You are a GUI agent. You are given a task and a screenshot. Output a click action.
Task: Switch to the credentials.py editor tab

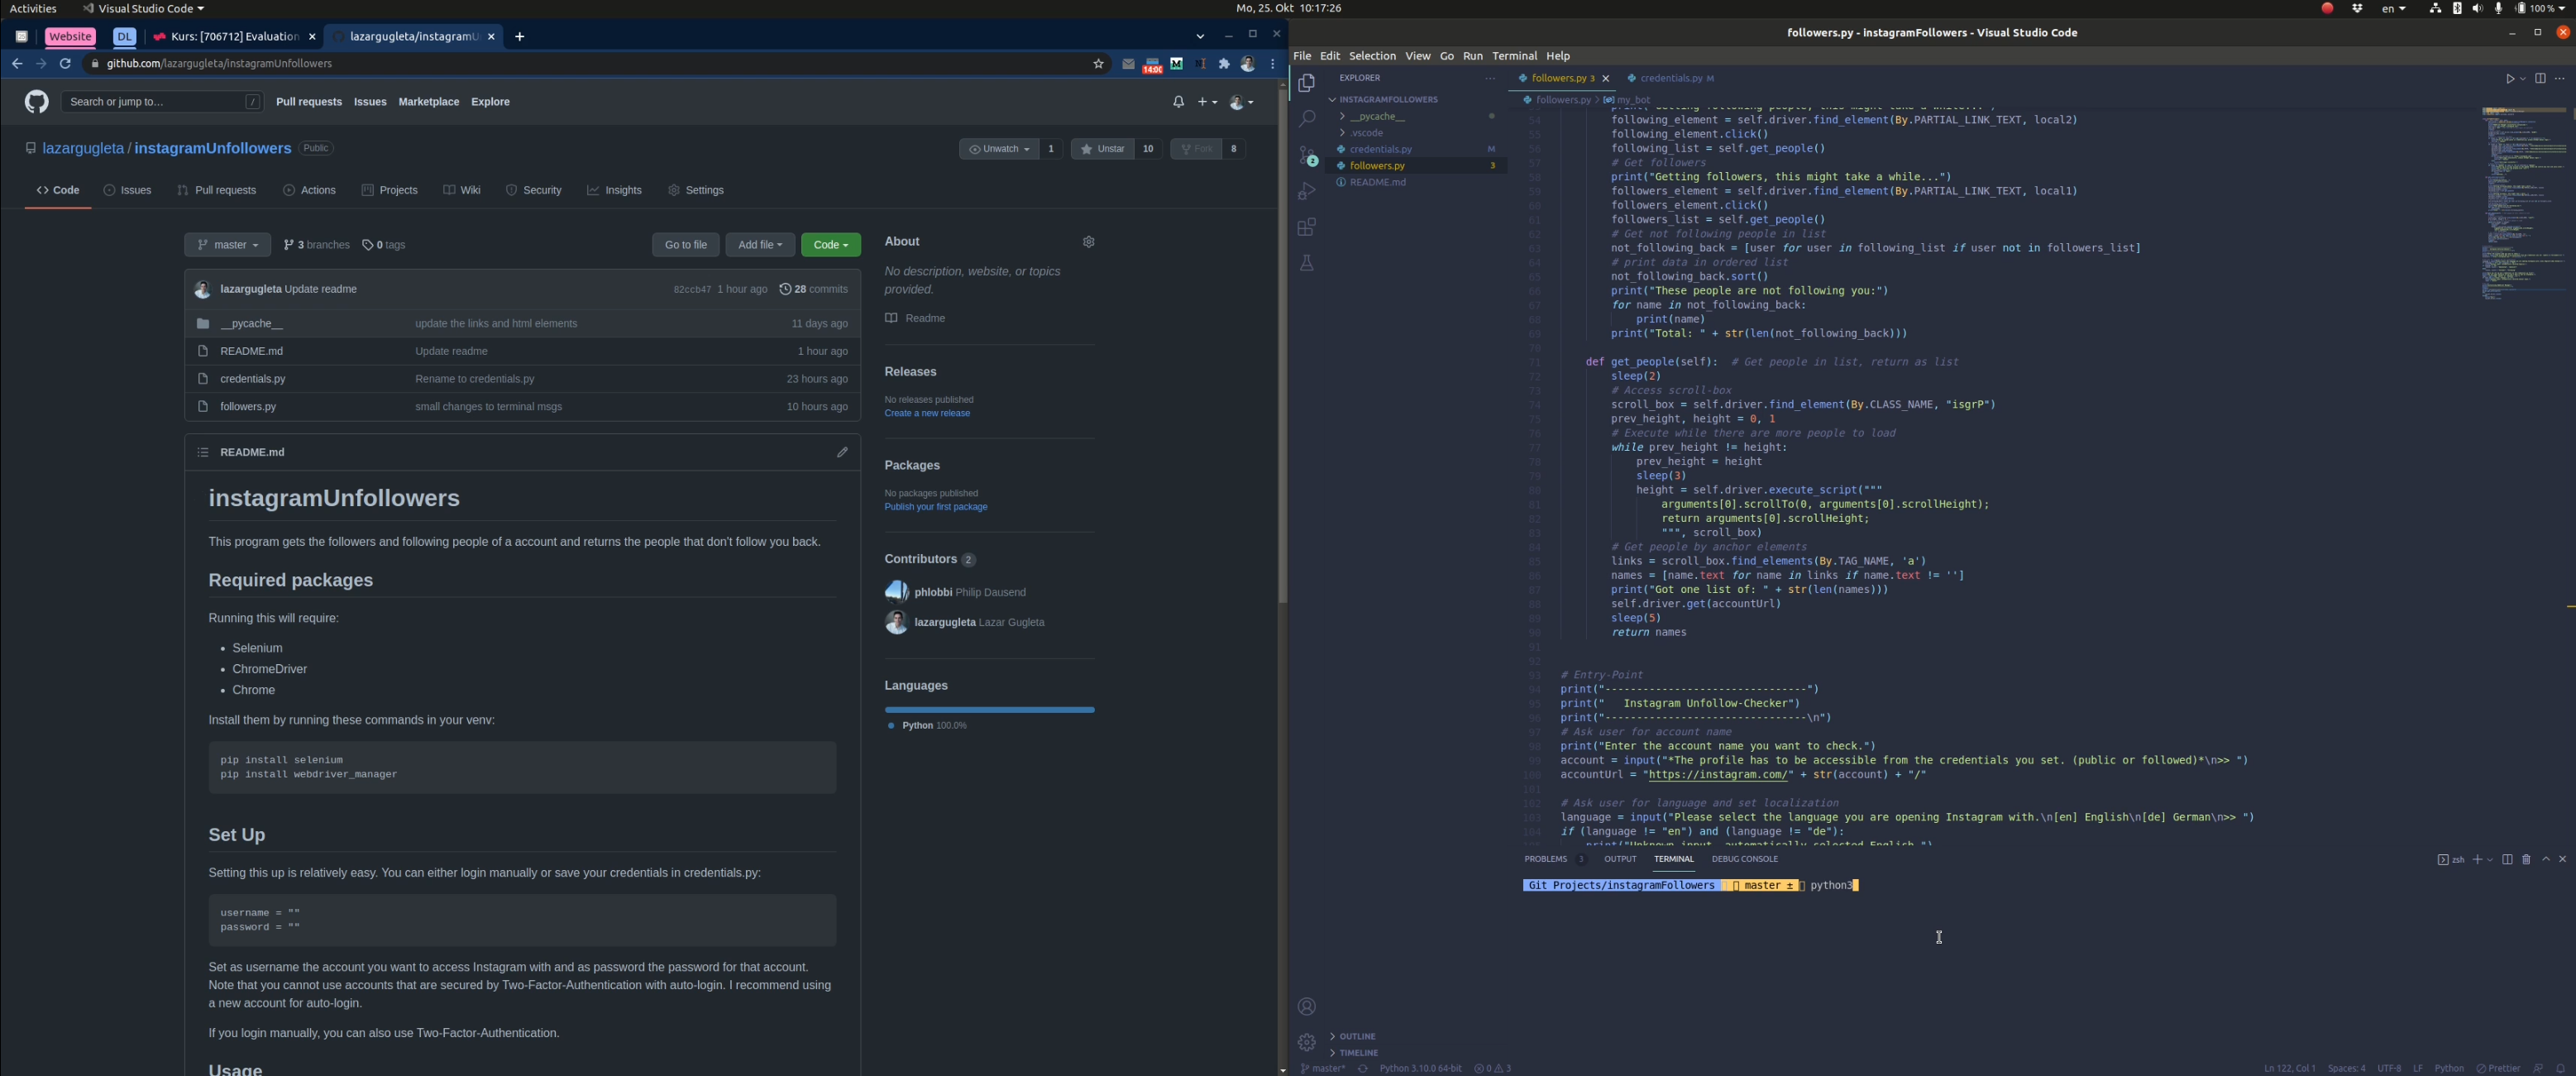[x=1671, y=79]
